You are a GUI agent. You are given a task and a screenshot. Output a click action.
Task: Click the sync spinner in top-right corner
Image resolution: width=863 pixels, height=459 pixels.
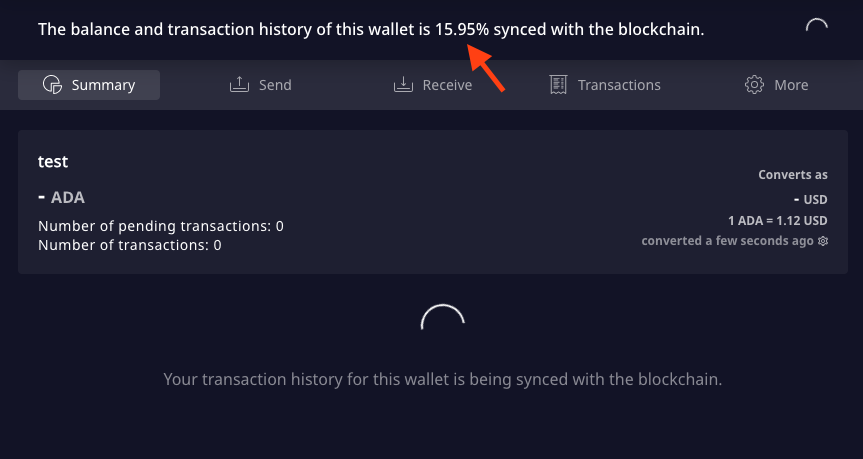[x=817, y=25]
